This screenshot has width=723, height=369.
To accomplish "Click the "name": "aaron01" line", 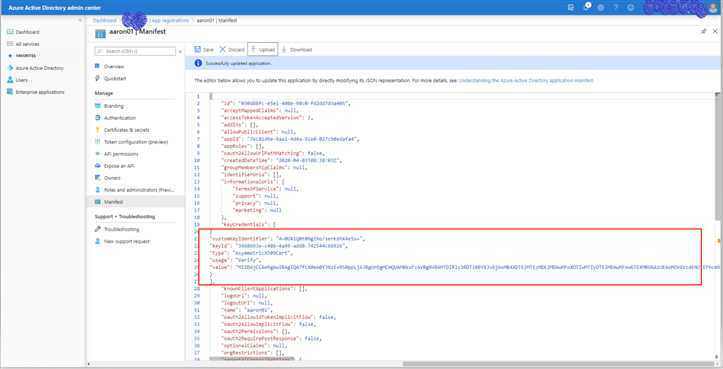I will (x=247, y=310).
